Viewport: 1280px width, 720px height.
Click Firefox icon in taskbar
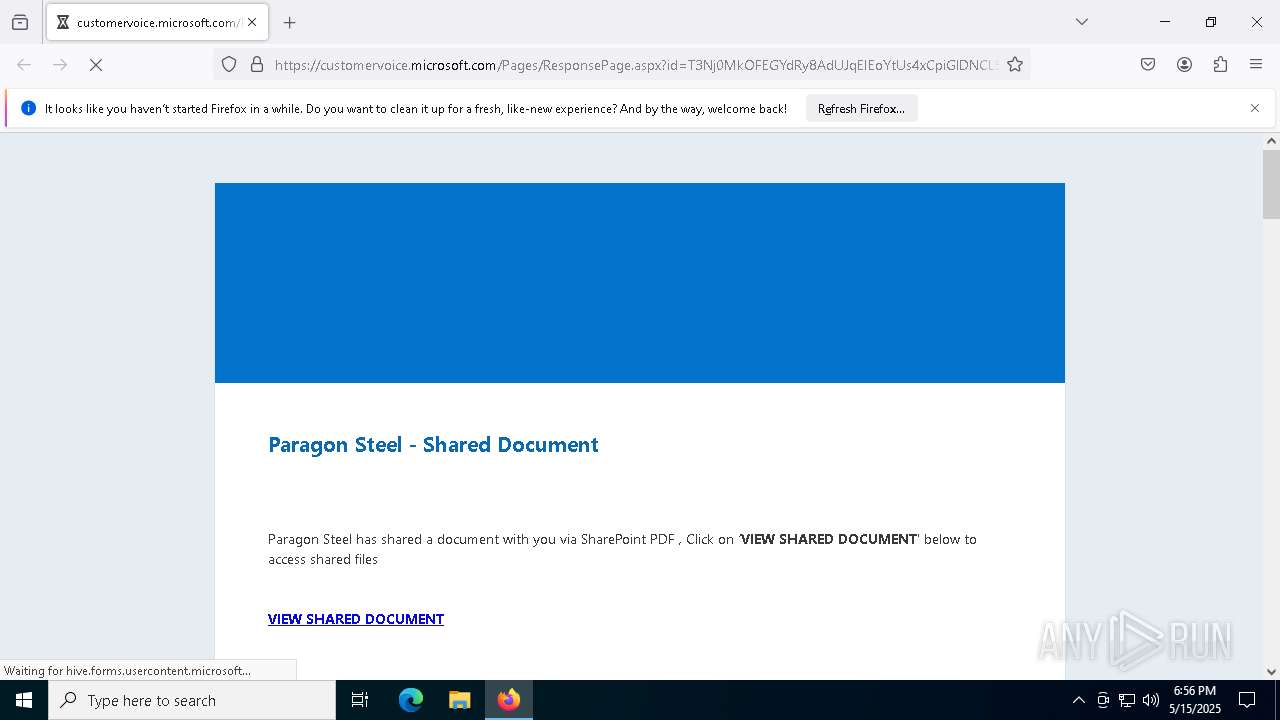pos(509,700)
